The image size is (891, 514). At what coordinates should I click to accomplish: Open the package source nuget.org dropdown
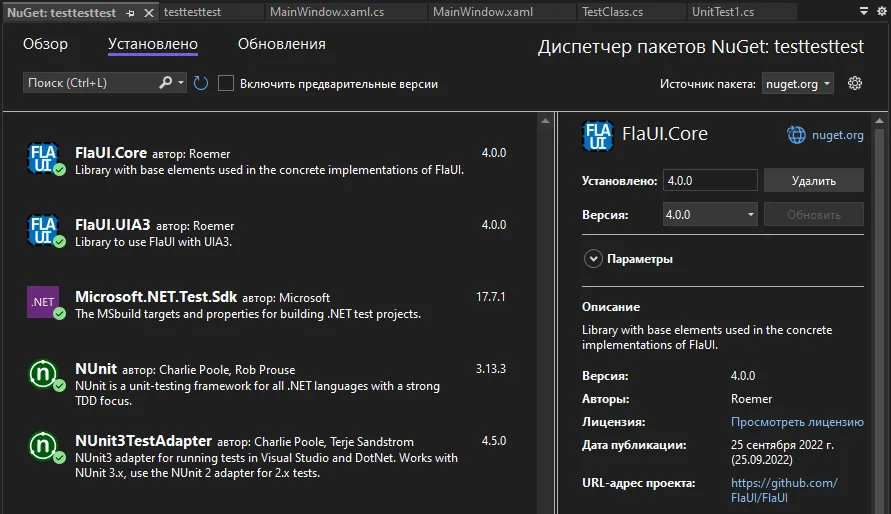[x=797, y=84]
